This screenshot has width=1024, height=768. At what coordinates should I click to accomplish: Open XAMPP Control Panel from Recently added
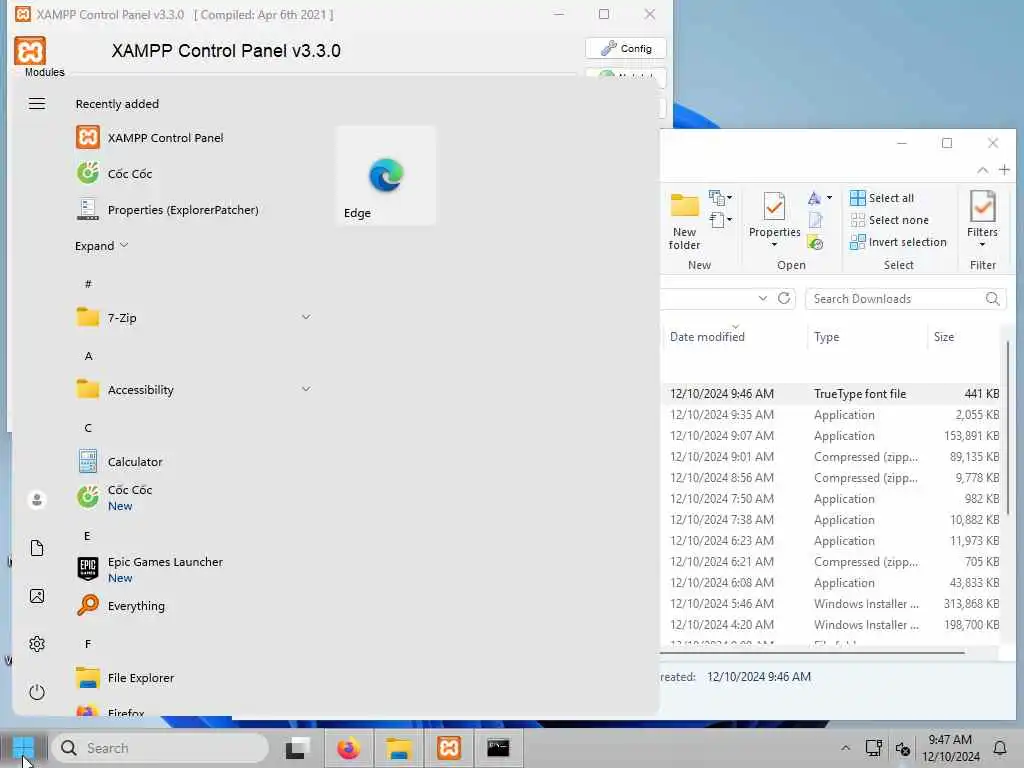click(x=150, y=138)
